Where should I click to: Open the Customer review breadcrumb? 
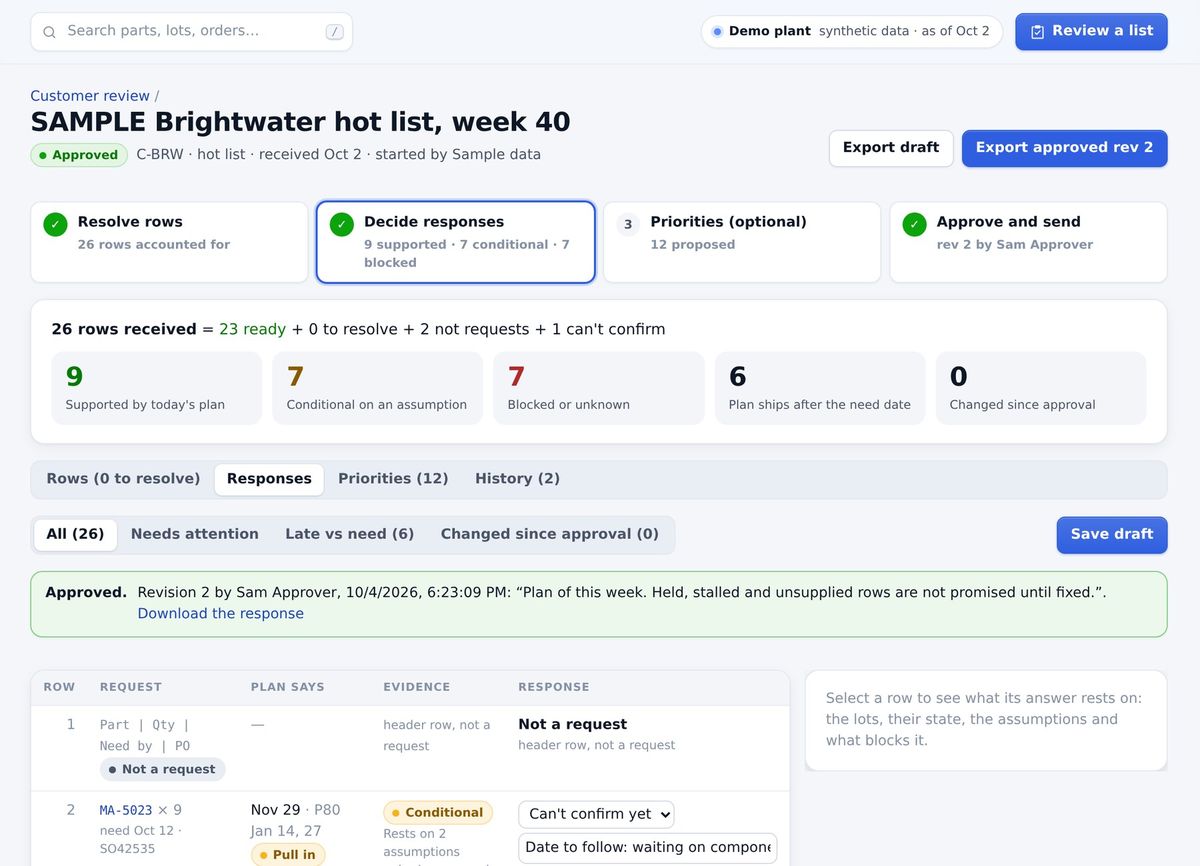coord(90,96)
